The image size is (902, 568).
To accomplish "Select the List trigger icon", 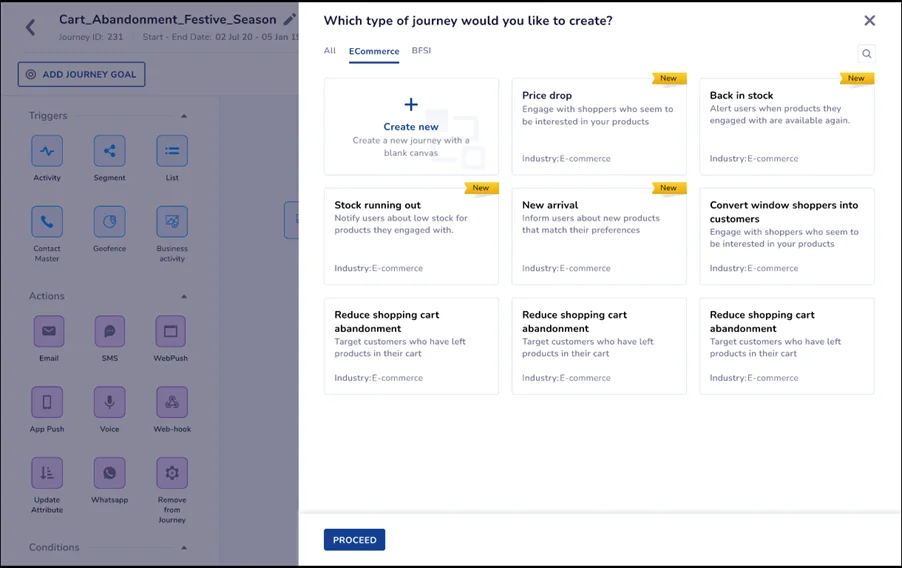I will coord(172,151).
